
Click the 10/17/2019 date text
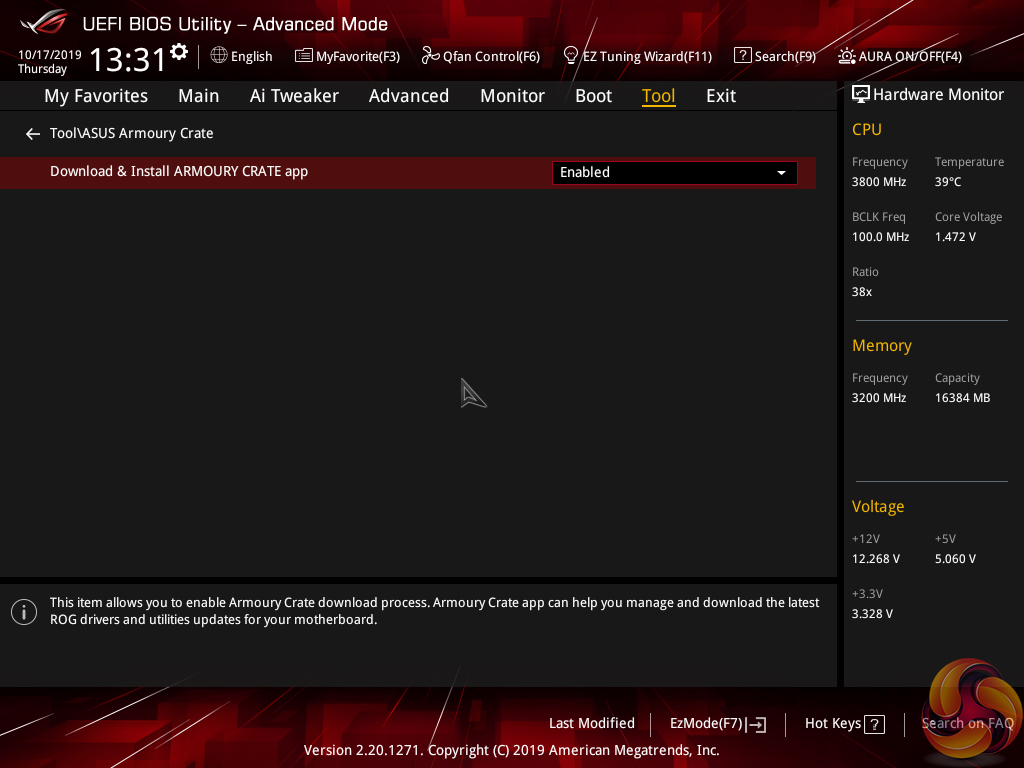point(50,54)
